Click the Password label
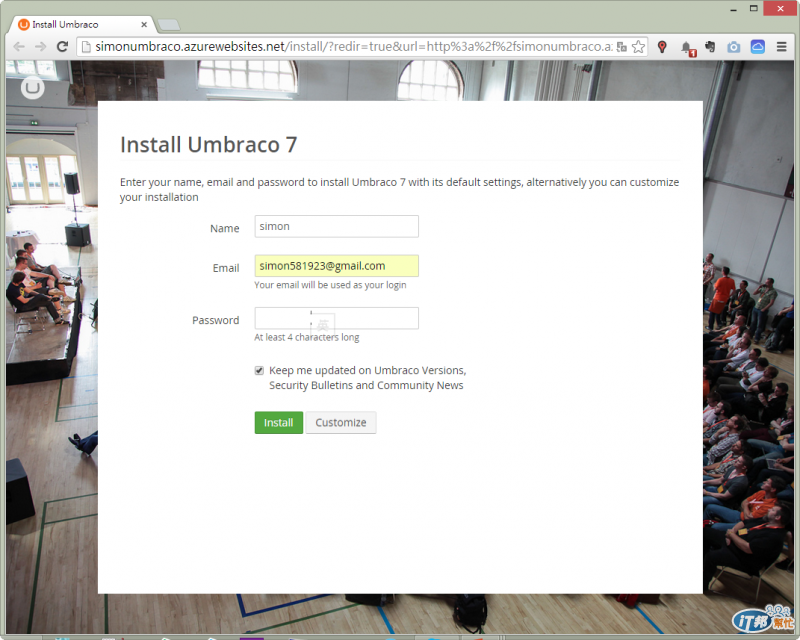The width and height of the screenshot is (800, 640). pos(215,321)
